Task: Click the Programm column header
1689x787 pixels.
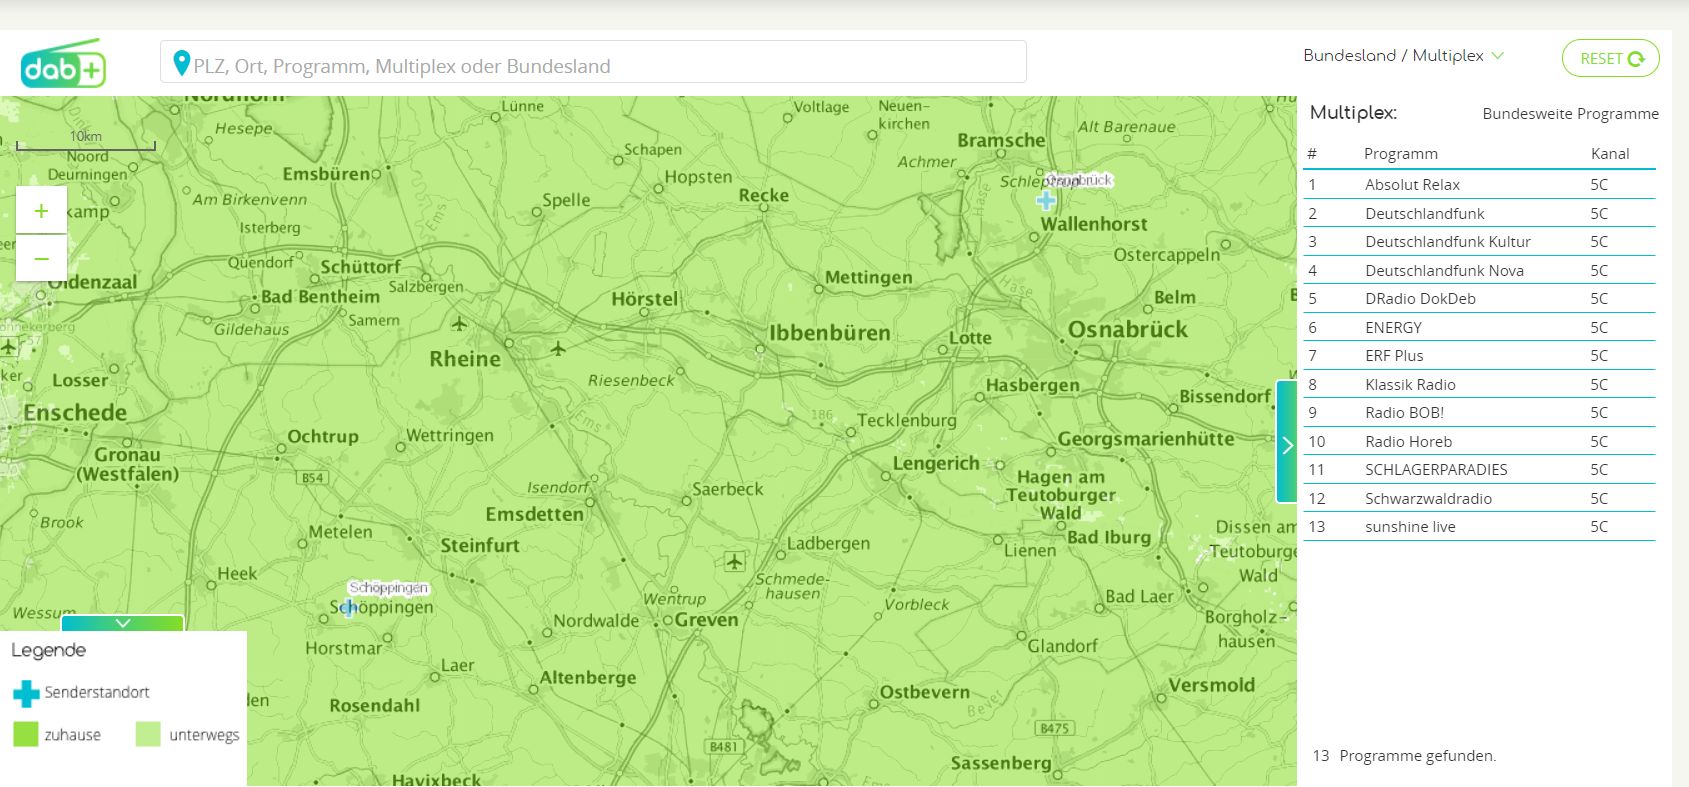Action: coord(1400,154)
